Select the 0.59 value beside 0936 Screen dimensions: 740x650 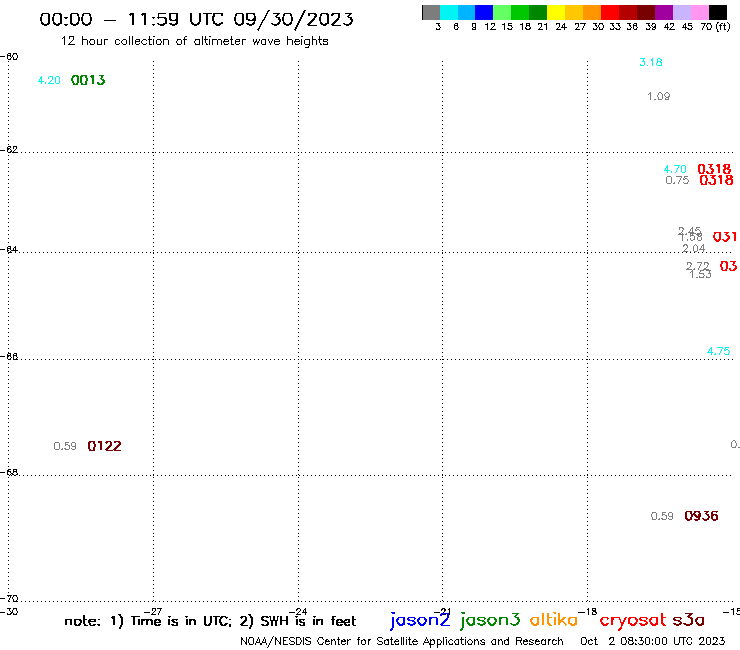click(x=662, y=516)
